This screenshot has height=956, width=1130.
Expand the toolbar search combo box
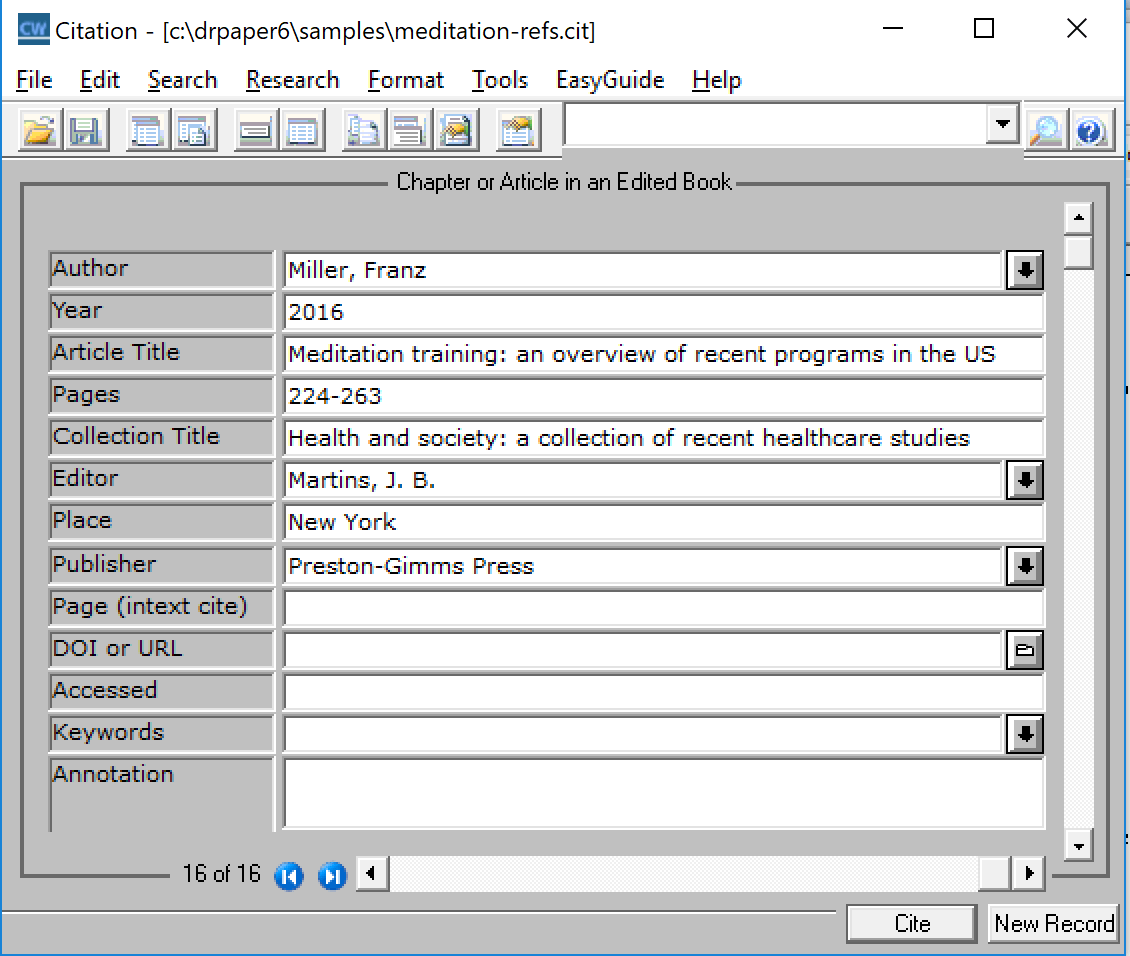point(1000,125)
